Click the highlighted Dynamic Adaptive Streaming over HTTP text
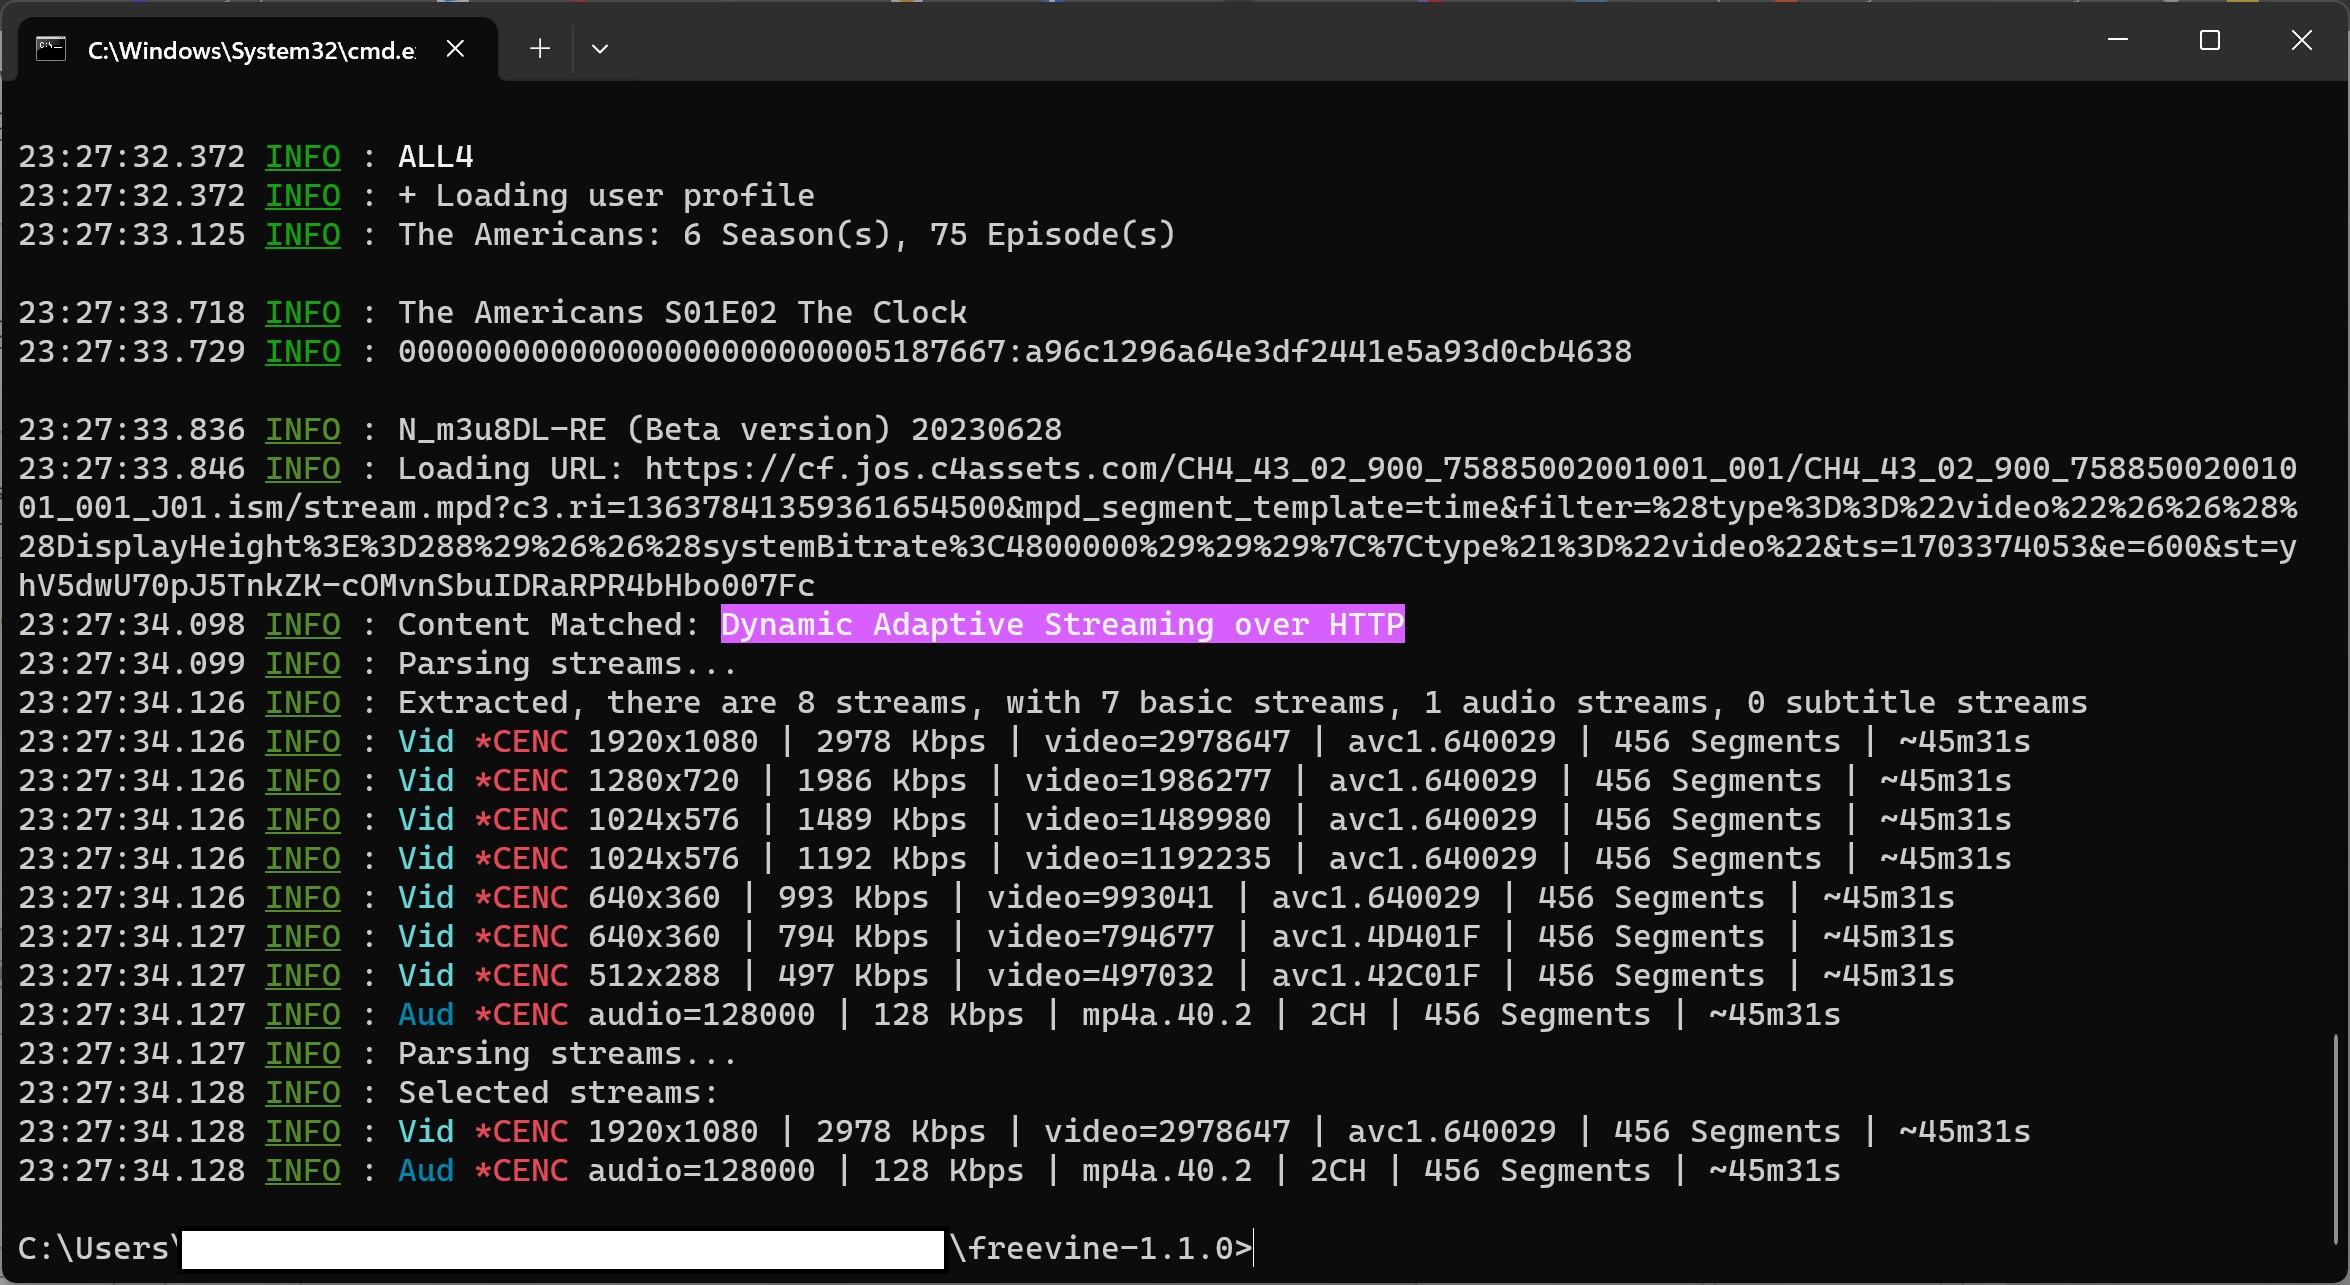The image size is (2350, 1285). (x=1062, y=625)
